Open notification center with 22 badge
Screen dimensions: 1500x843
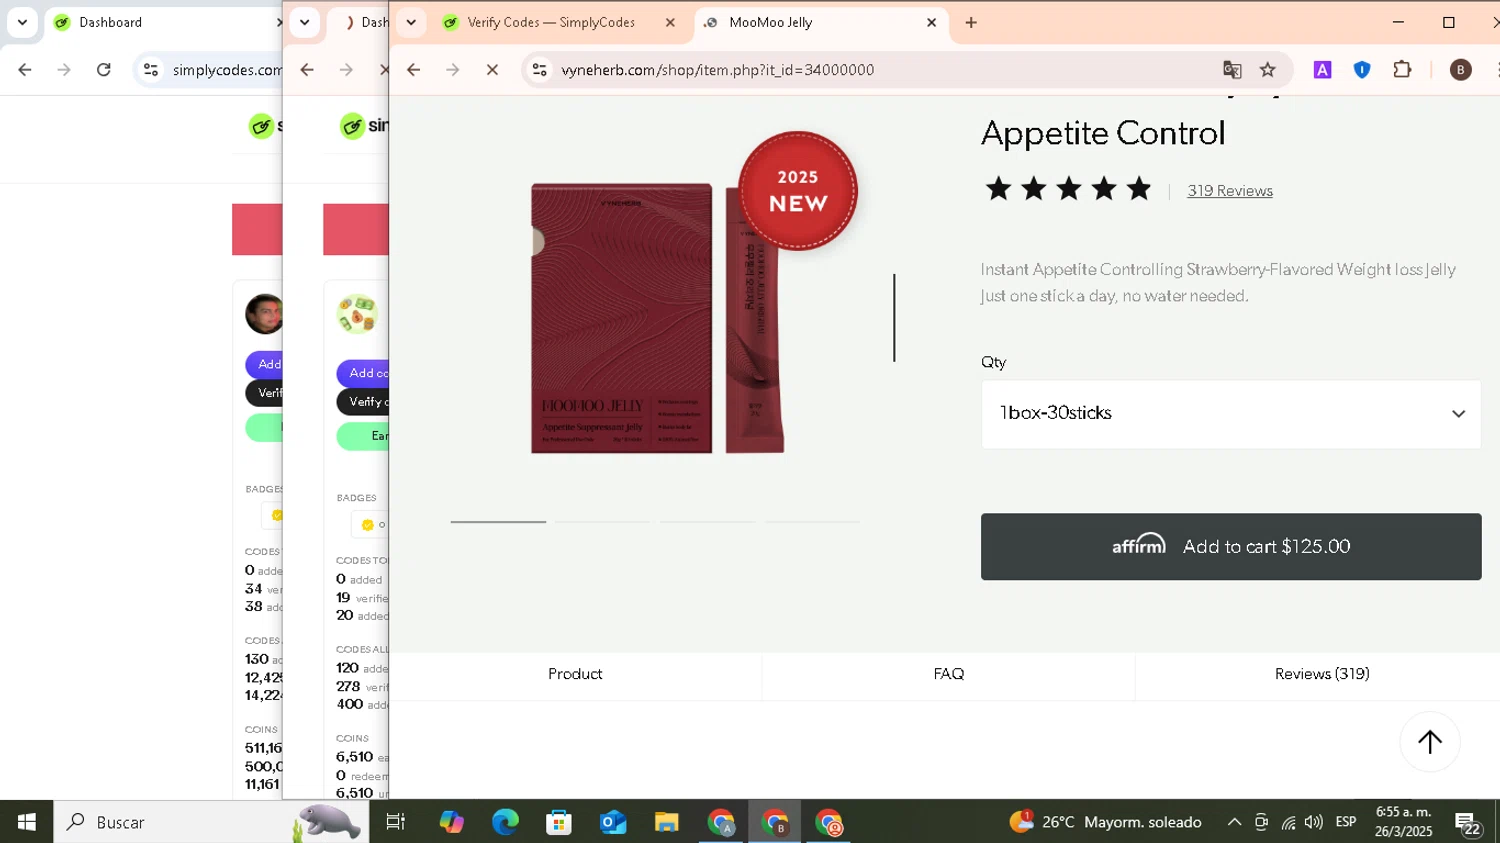click(x=1468, y=823)
